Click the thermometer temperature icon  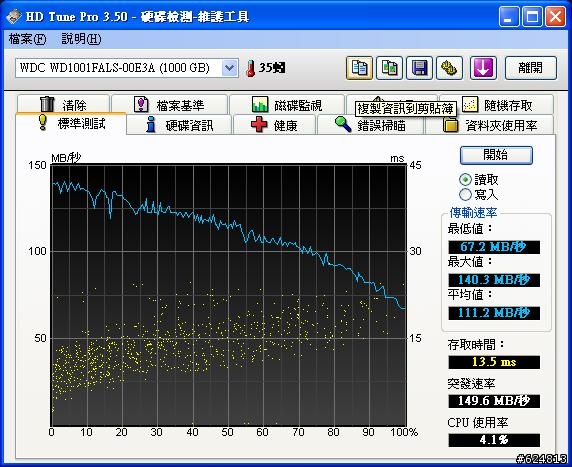(x=250, y=68)
